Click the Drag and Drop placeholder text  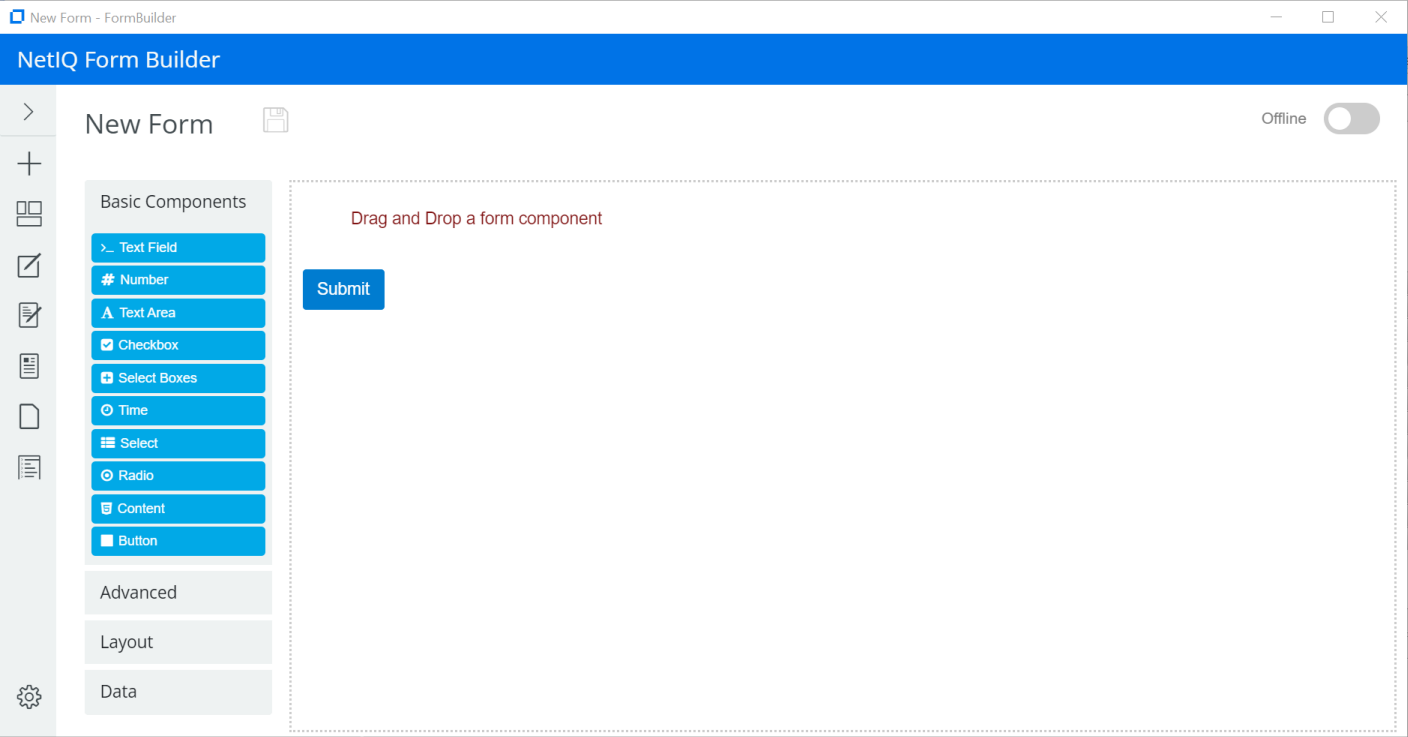click(476, 218)
